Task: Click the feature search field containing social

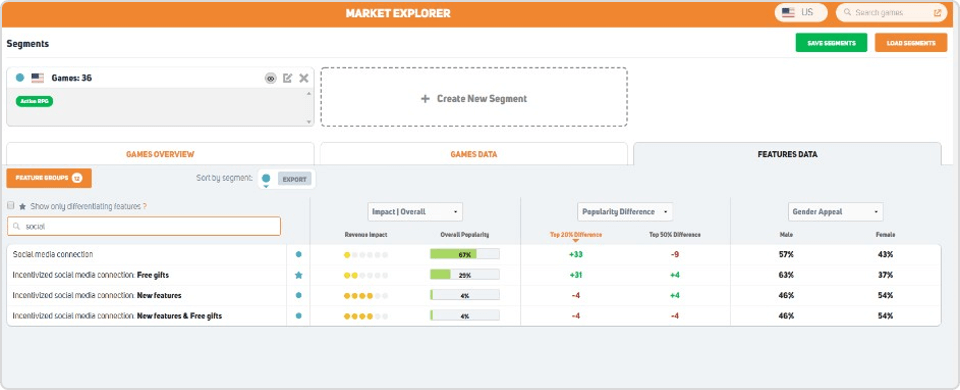Action: pos(144,226)
